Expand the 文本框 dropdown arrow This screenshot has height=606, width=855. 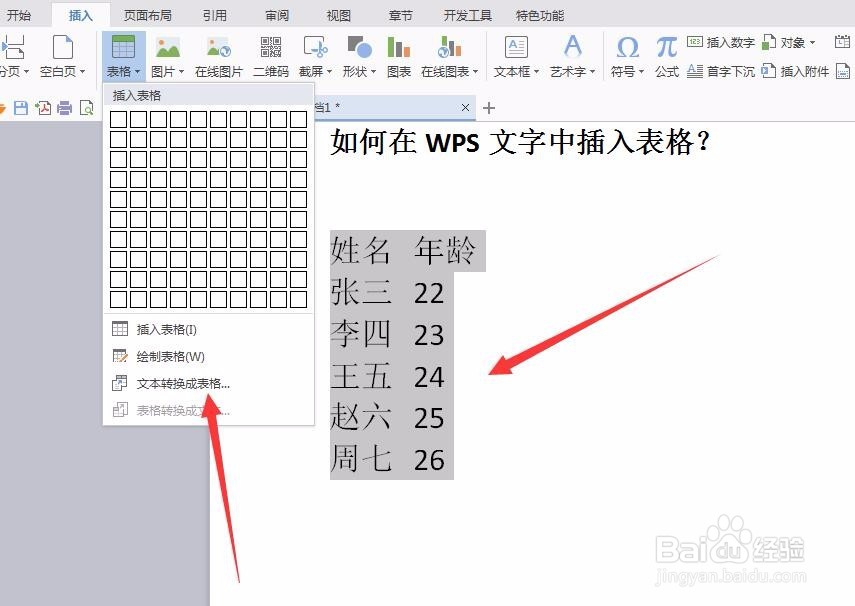(536, 72)
